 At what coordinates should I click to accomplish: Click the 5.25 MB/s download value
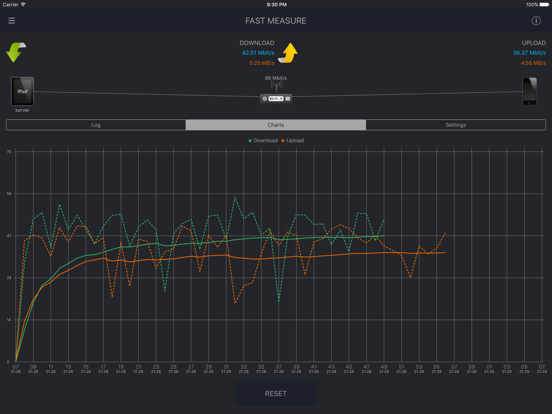(262, 63)
